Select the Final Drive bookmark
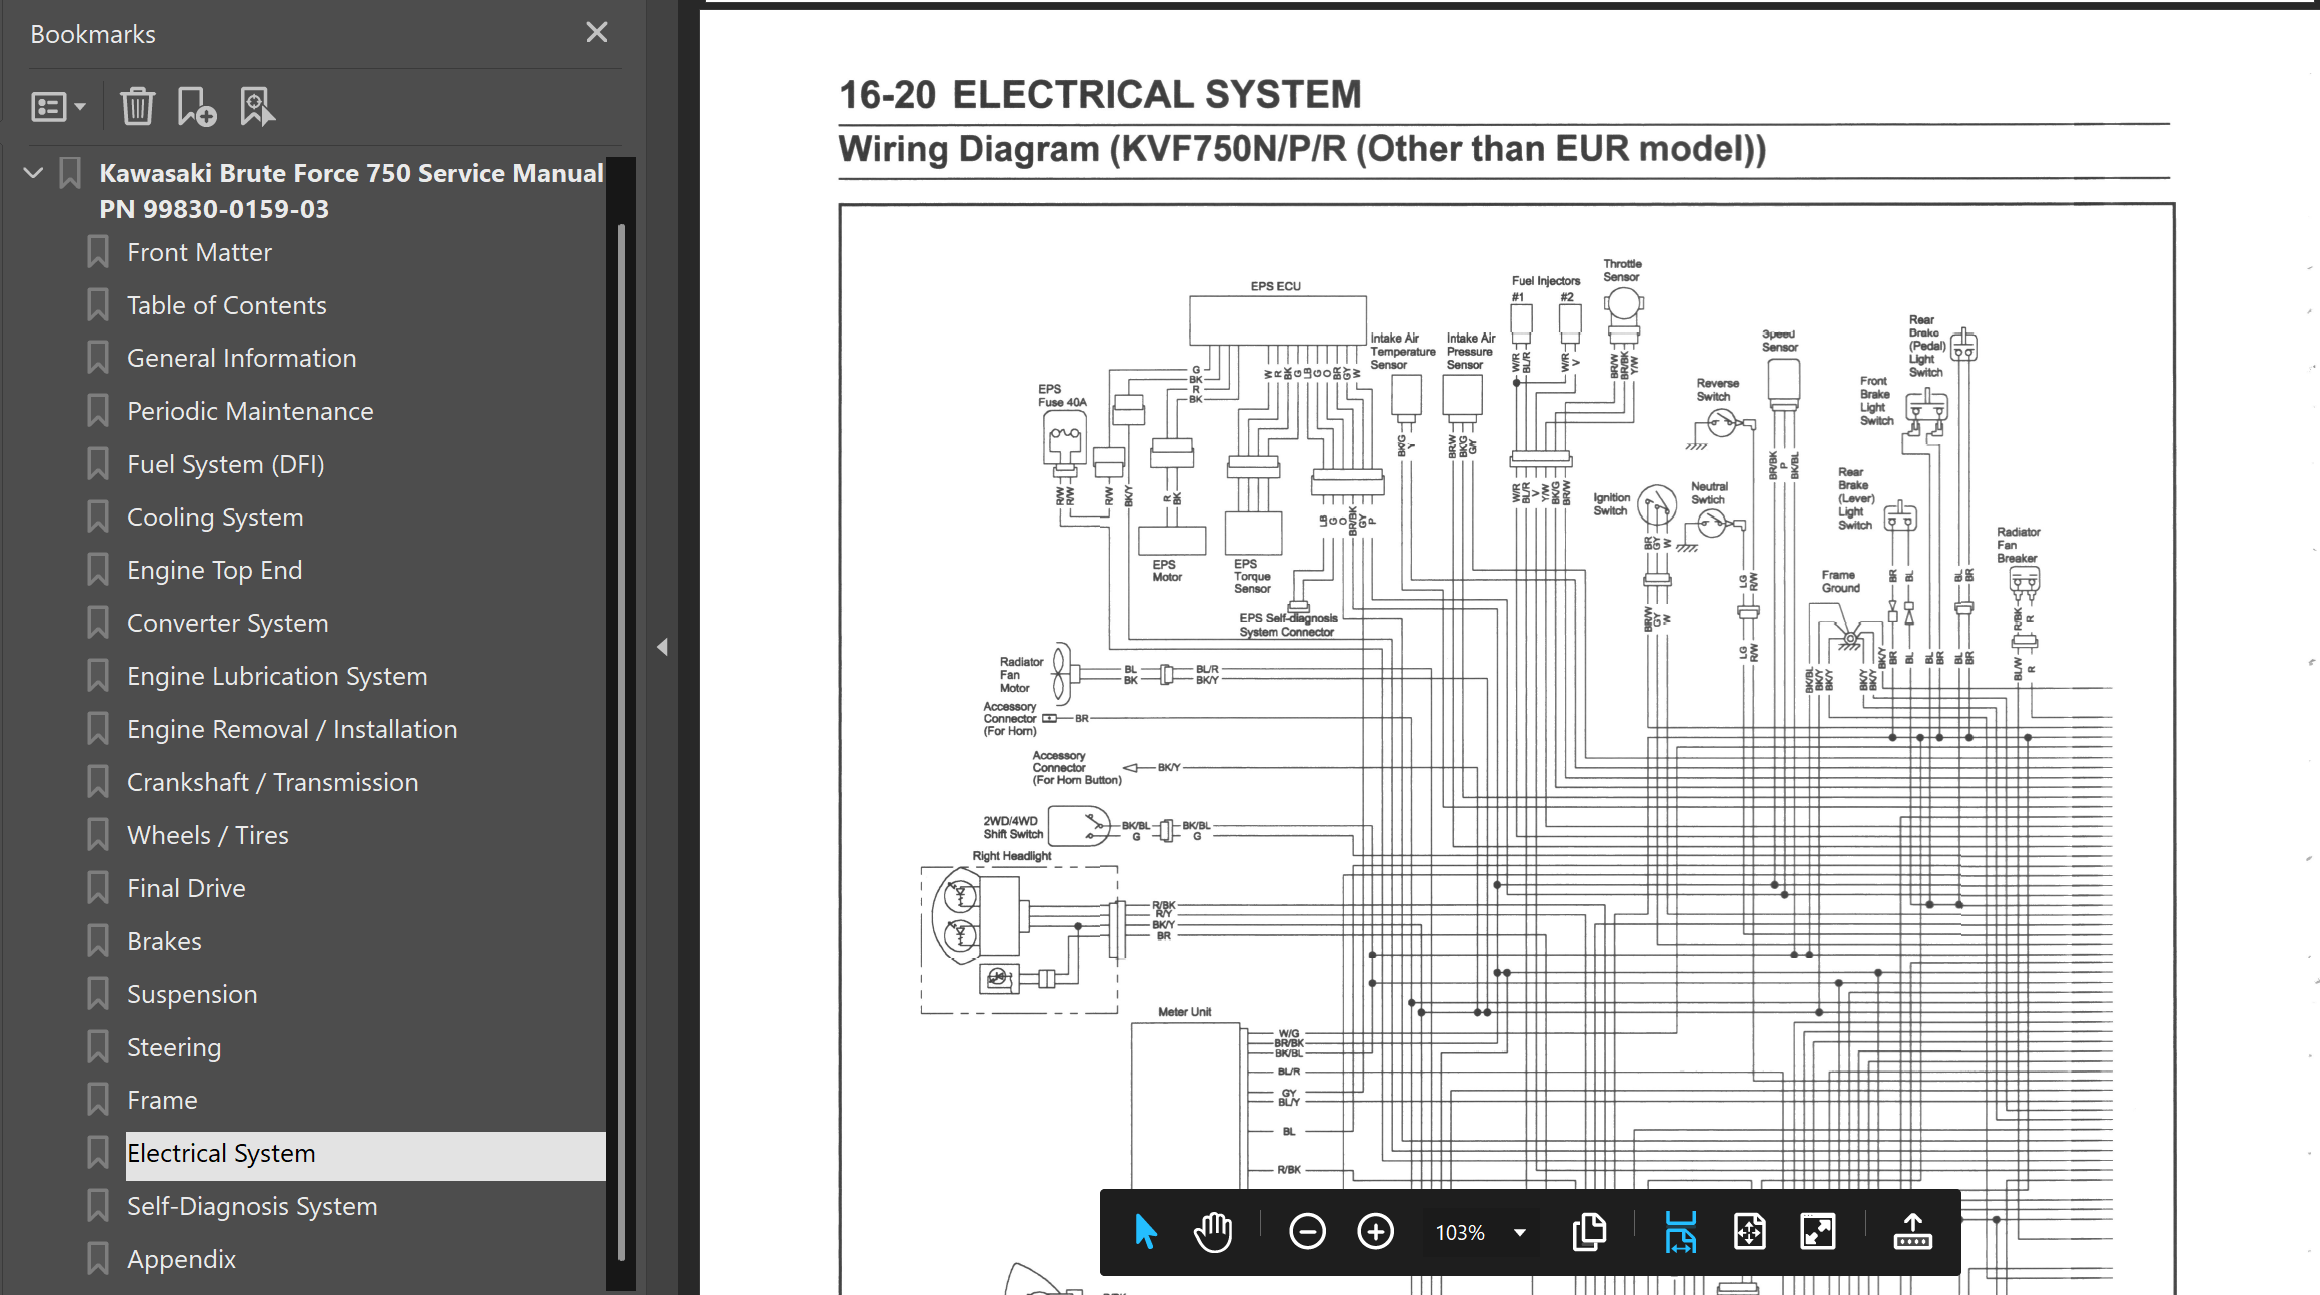2320x1295 pixels. click(x=186, y=888)
